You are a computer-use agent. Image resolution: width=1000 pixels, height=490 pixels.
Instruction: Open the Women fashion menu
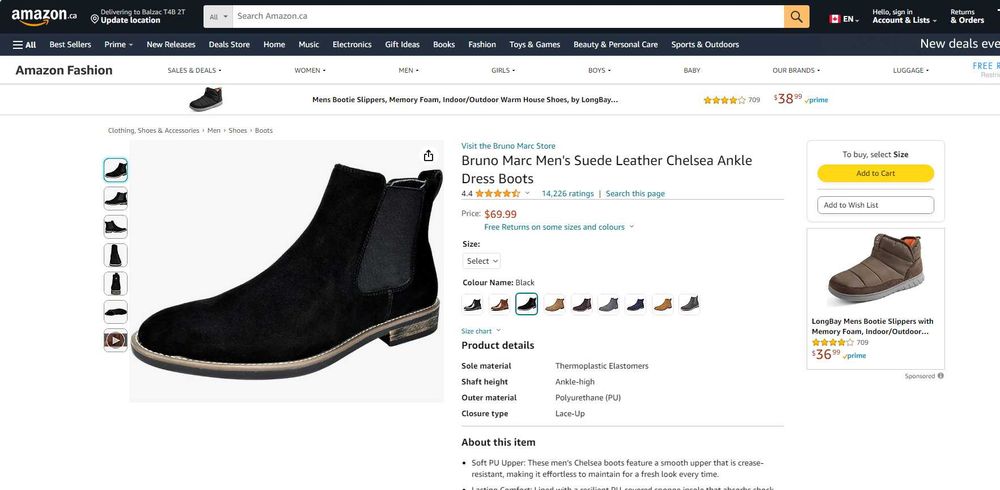(x=309, y=70)
